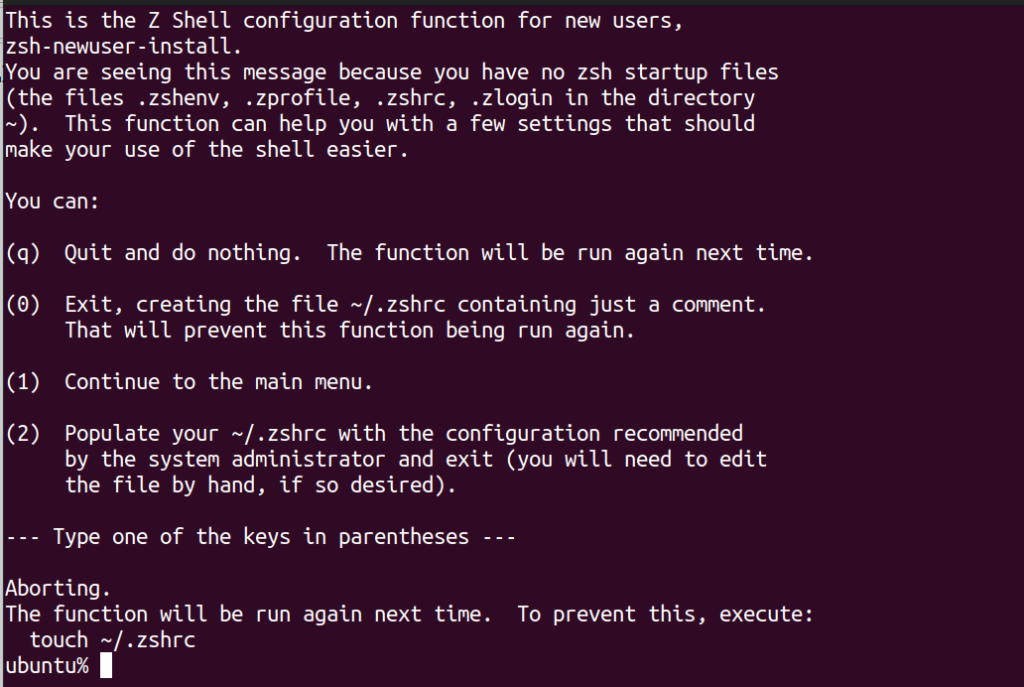This screenshot has height=687, width=1024.
Task: Click the 'Aborting.' message line
Action: pos(58,588)
